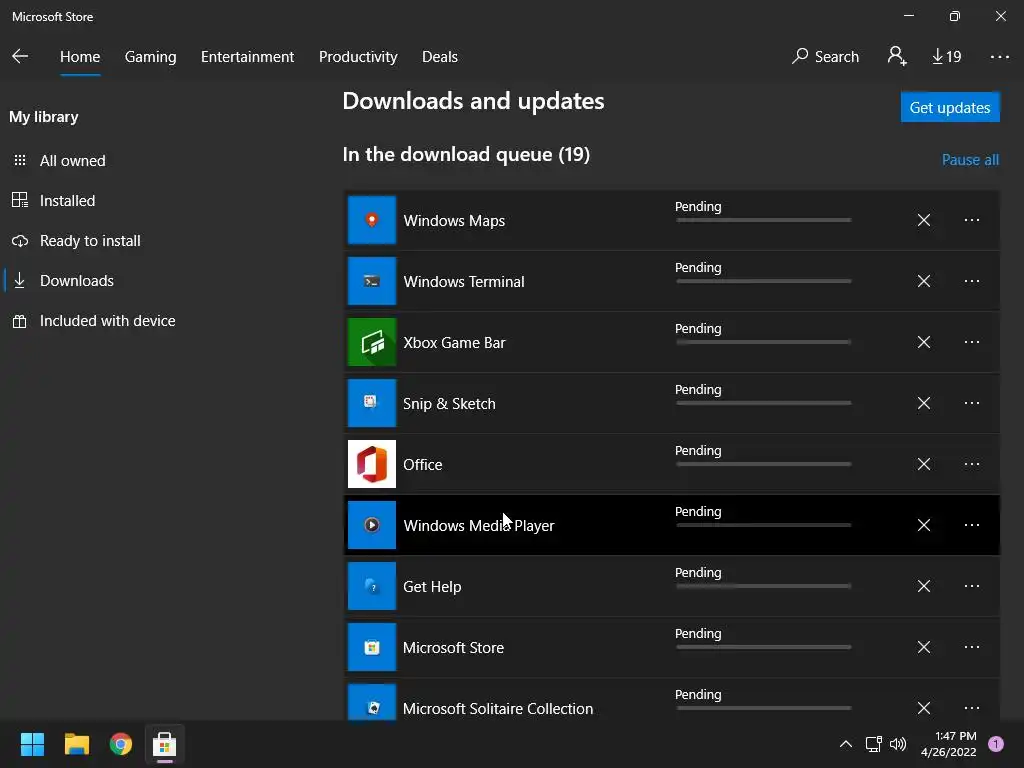Open File Explorer from the taskbar
Viewport: 1024px width, 768px height.
(x=76, y=744)
